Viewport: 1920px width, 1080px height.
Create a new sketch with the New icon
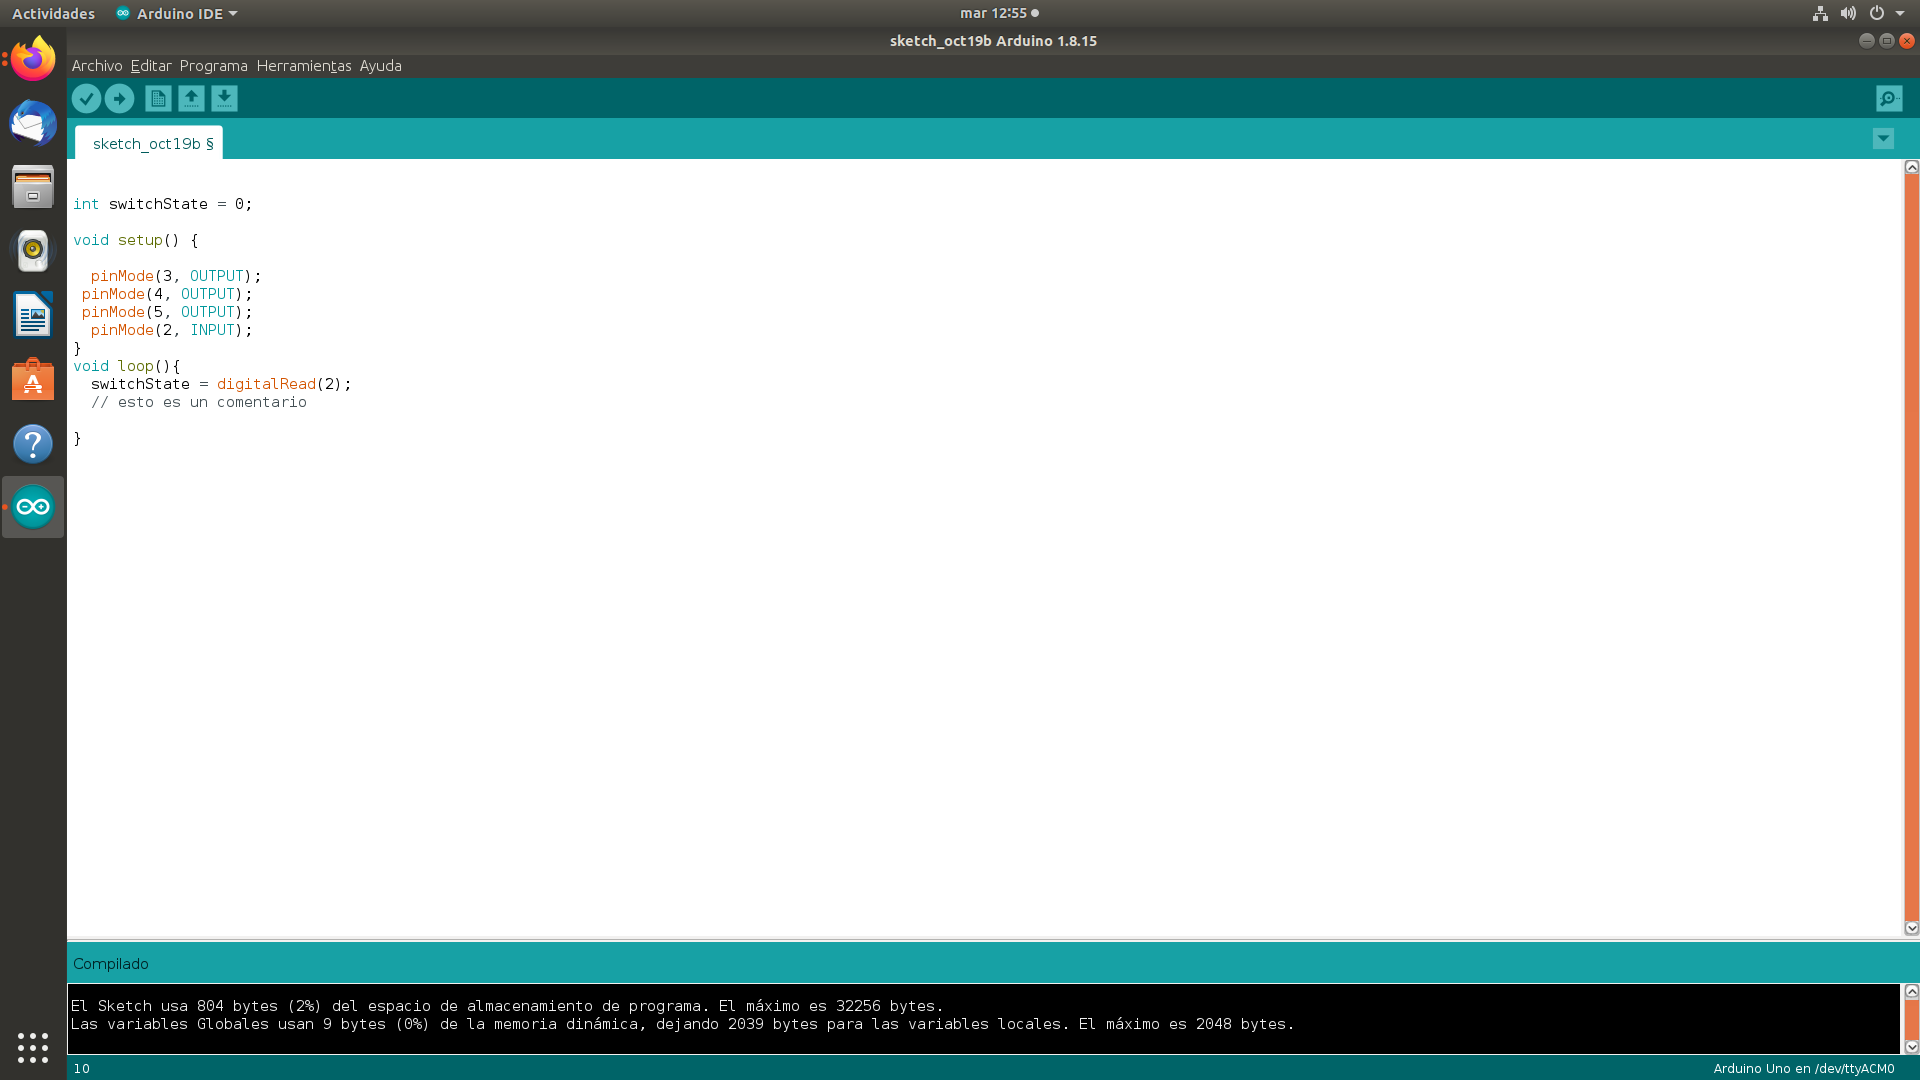click(x=157, y=98)
